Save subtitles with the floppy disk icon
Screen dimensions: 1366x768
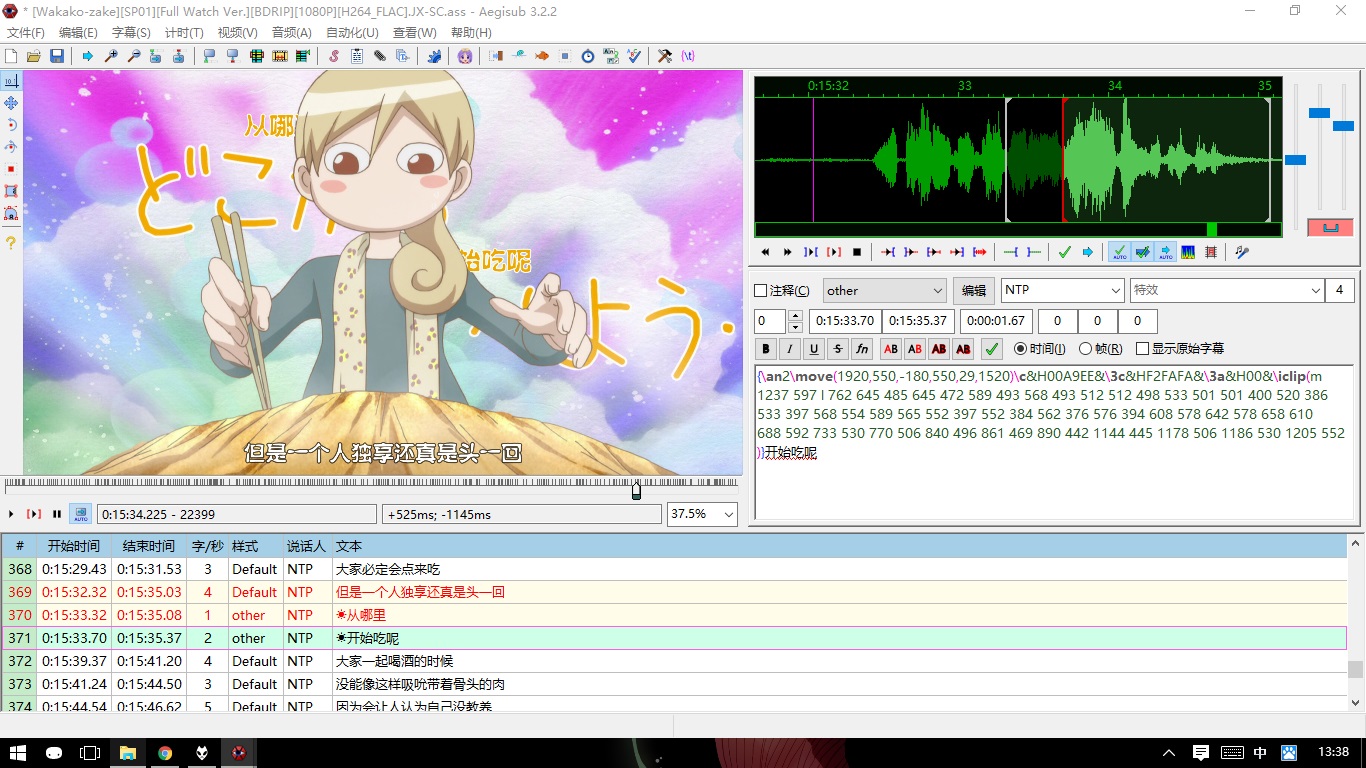click(x=57, y=56)
